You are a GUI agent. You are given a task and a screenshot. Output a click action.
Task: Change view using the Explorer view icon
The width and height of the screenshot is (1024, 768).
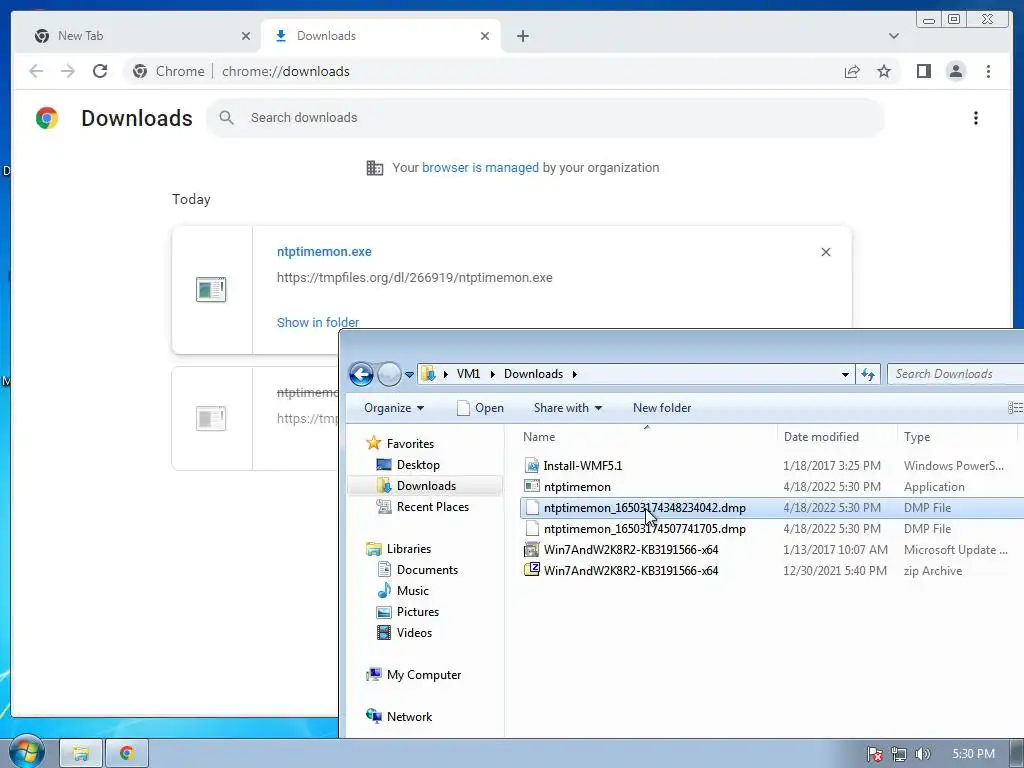pos(1016,408)
